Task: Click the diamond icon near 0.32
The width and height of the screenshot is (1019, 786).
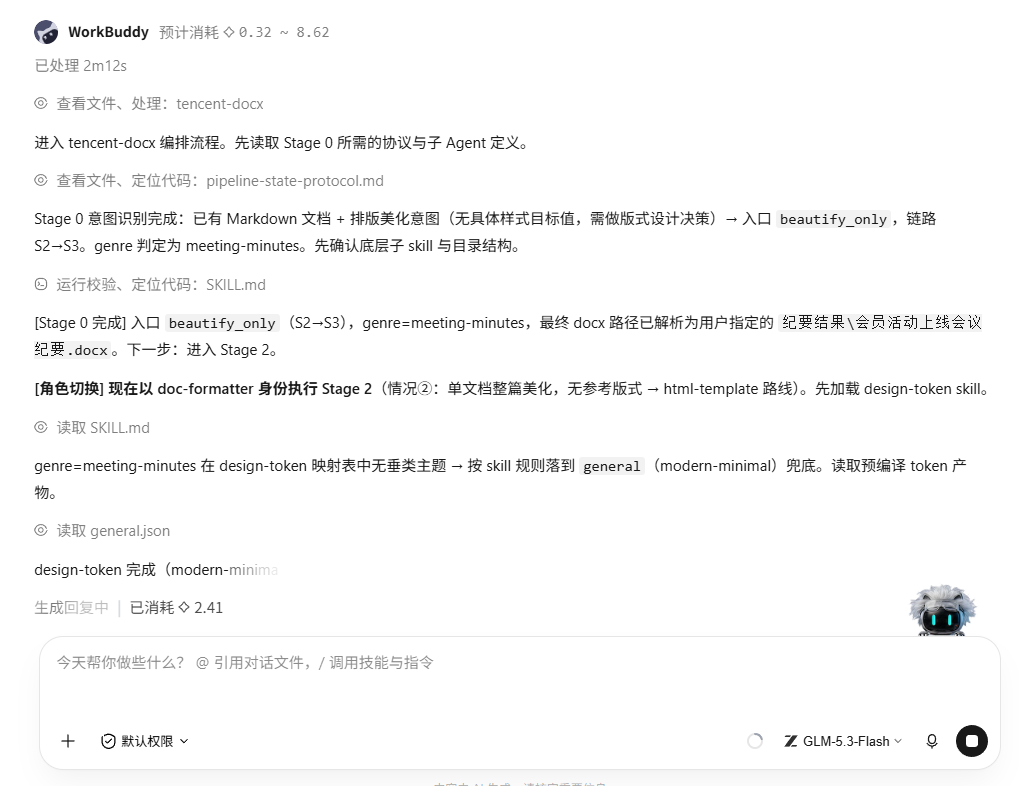Action: [x=229, y=32]
